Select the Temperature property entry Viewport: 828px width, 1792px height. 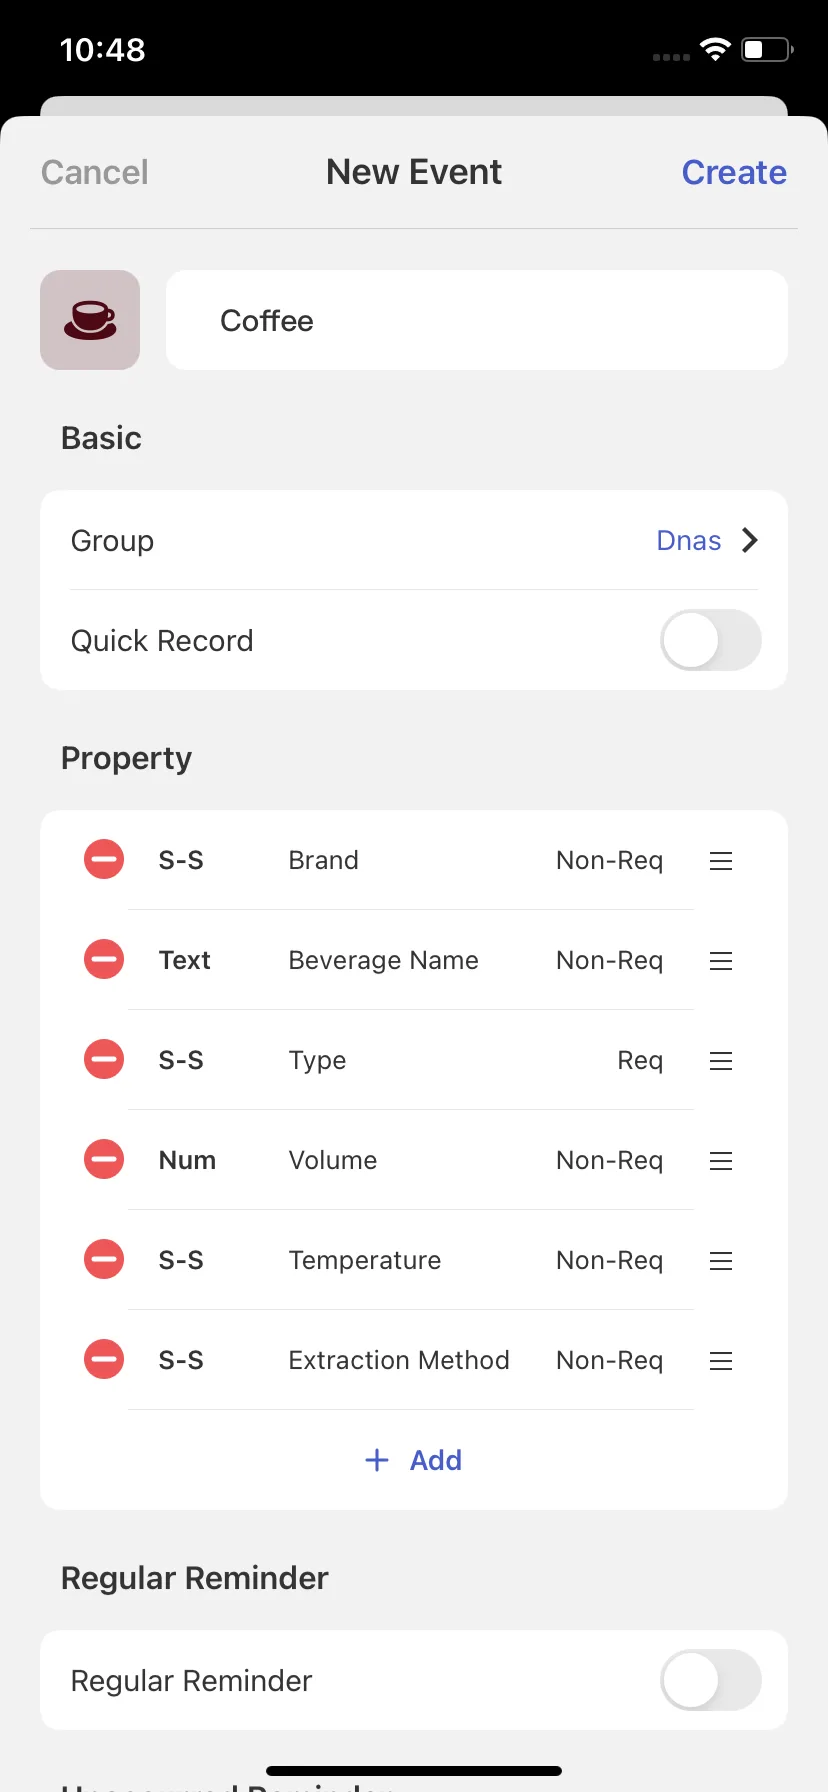coord(411,1260)
